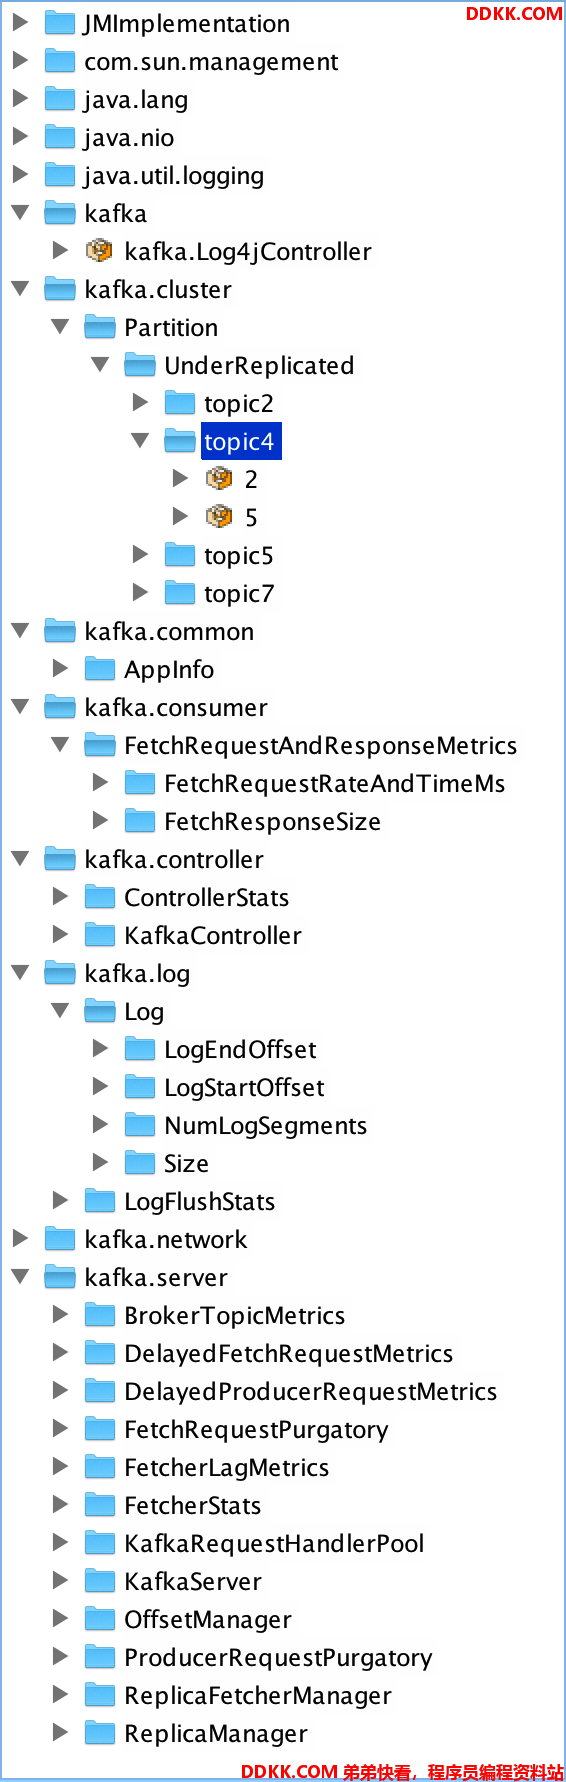Click the MBean icon for partition 5
Viewport: 566px width, 1782px height.
point(219,516)
